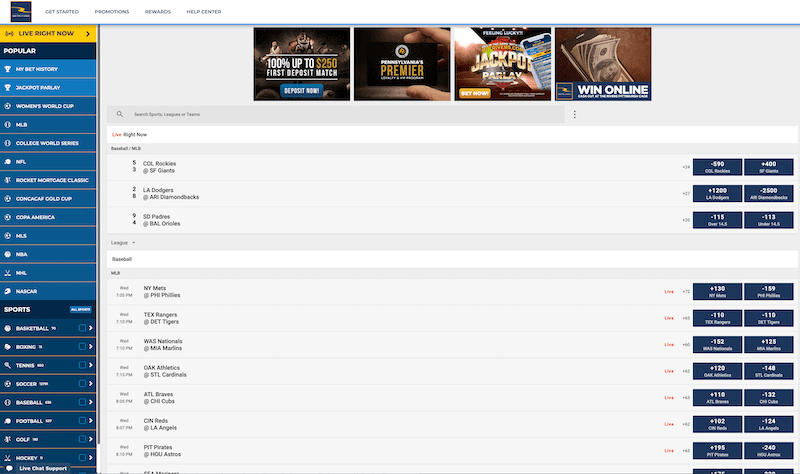This screenshot has width=800, height=474.
Task: Click the Concacaf Gold Cup icon
Action: [x=8, y=198]
